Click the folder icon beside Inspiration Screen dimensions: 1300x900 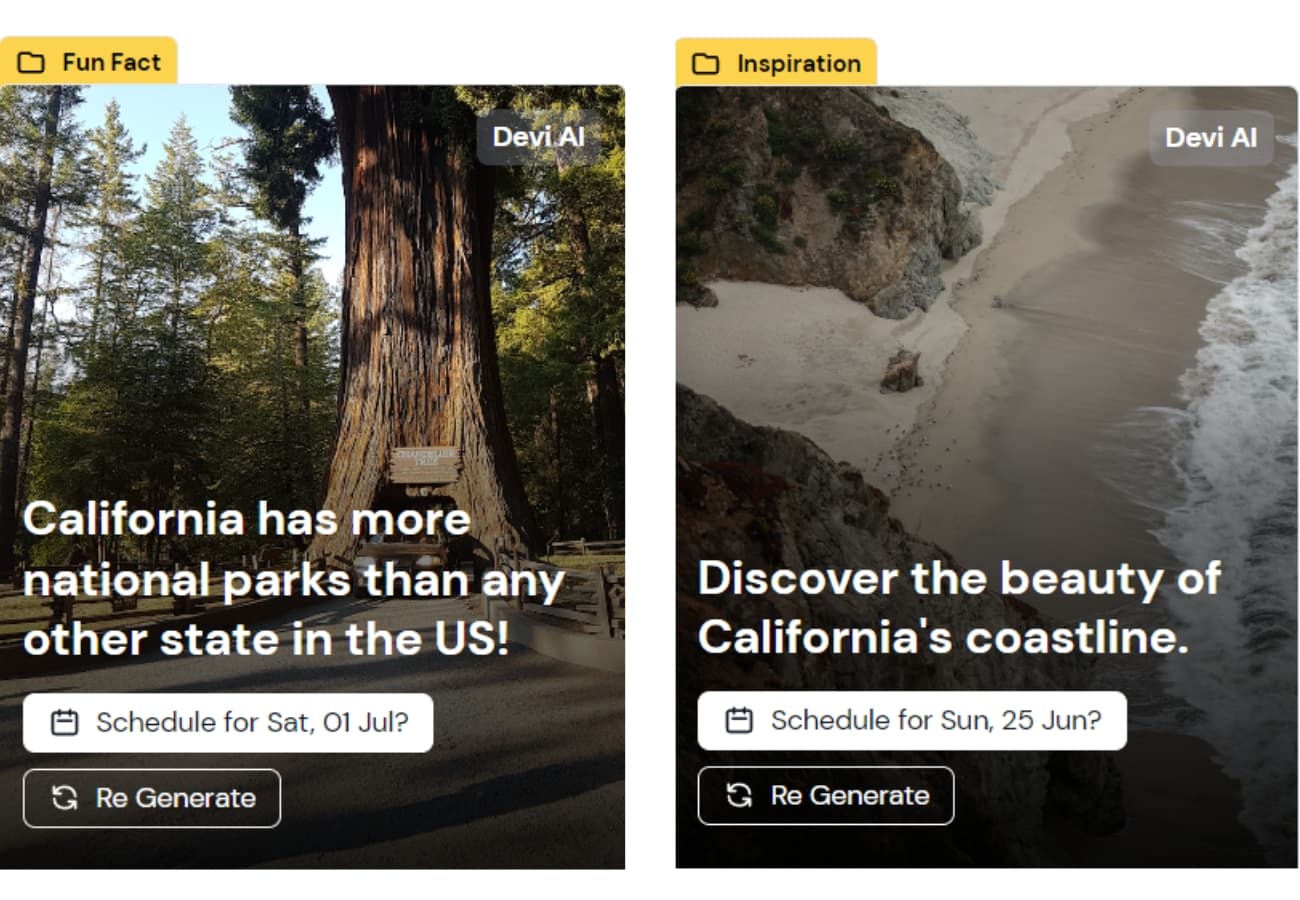706,64
